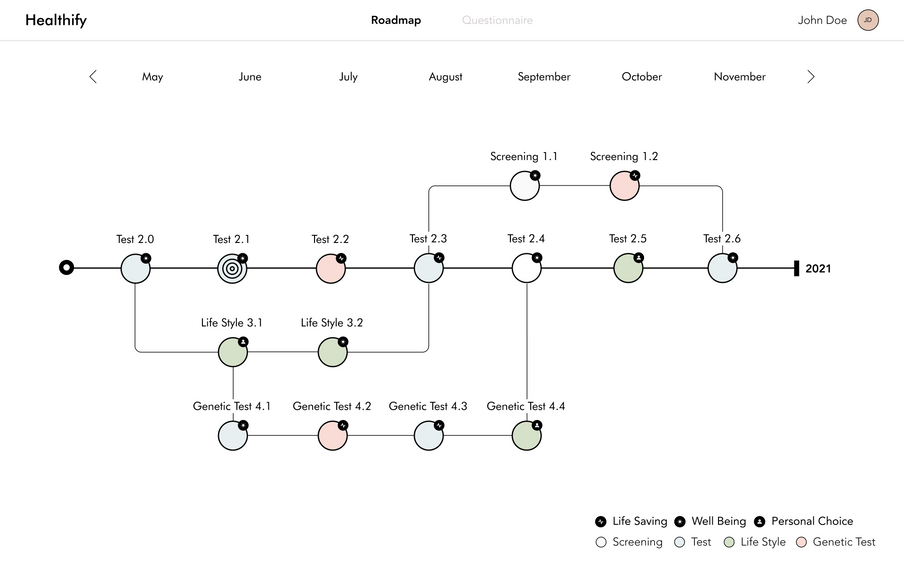
Task: Select the Test 2.0 node circle
Action: [x=135, y=268]
